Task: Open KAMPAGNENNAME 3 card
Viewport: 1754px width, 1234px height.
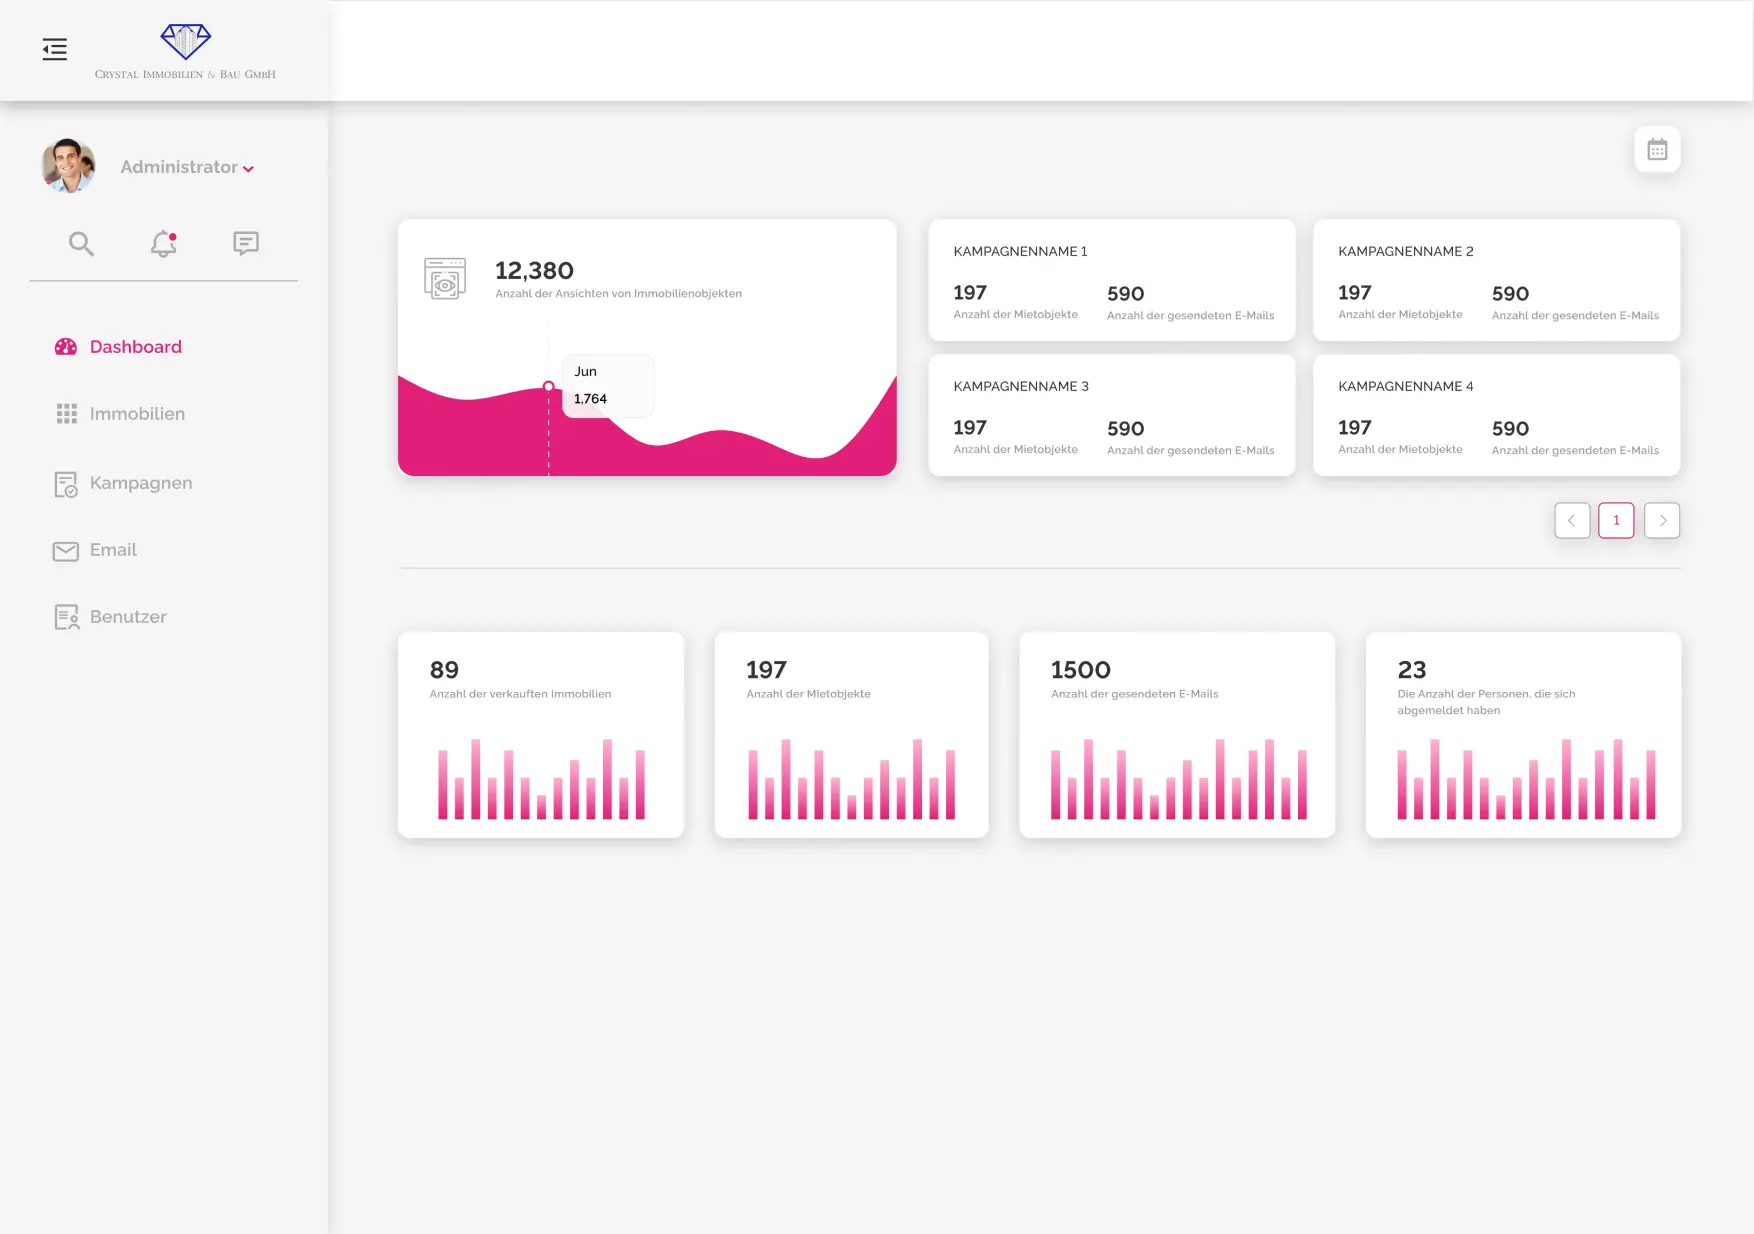Action: point(1111,415)
